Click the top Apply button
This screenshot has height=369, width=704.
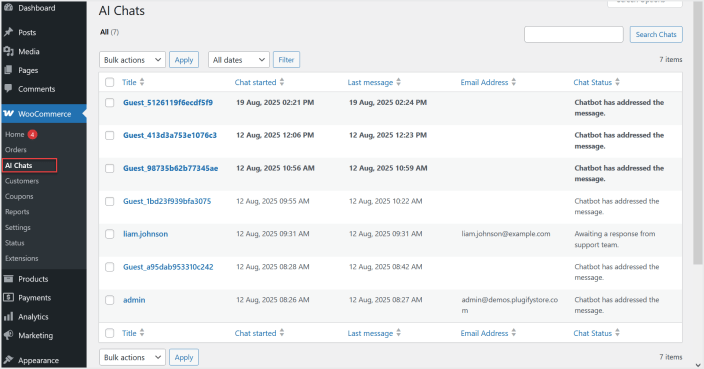[x=184, y=60]
